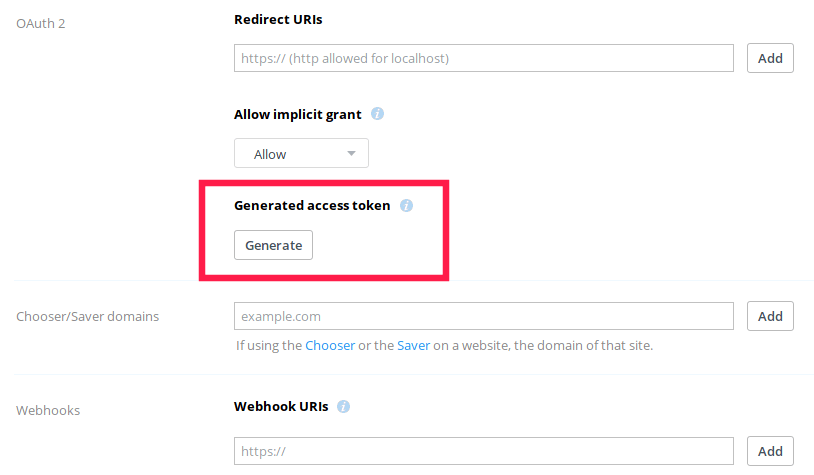Image resolution: width=814 pixels, height=475 pixels.
Task: Click the Webhooks section label
Action: pyautogui.click(x=48, y=410)
